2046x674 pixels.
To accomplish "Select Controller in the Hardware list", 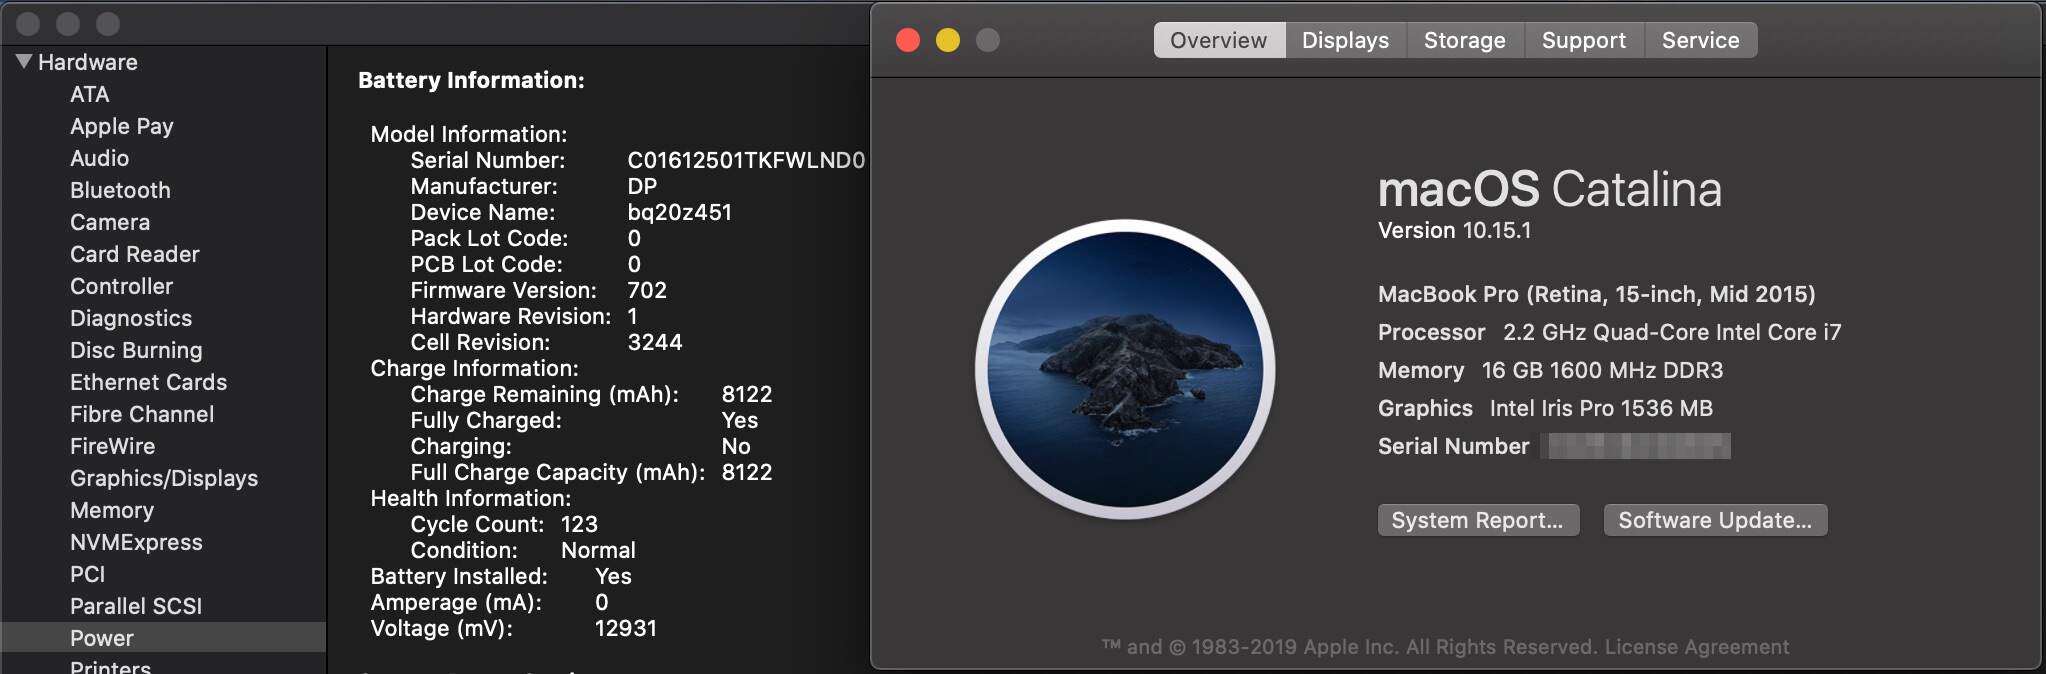I will click(121, 286).
